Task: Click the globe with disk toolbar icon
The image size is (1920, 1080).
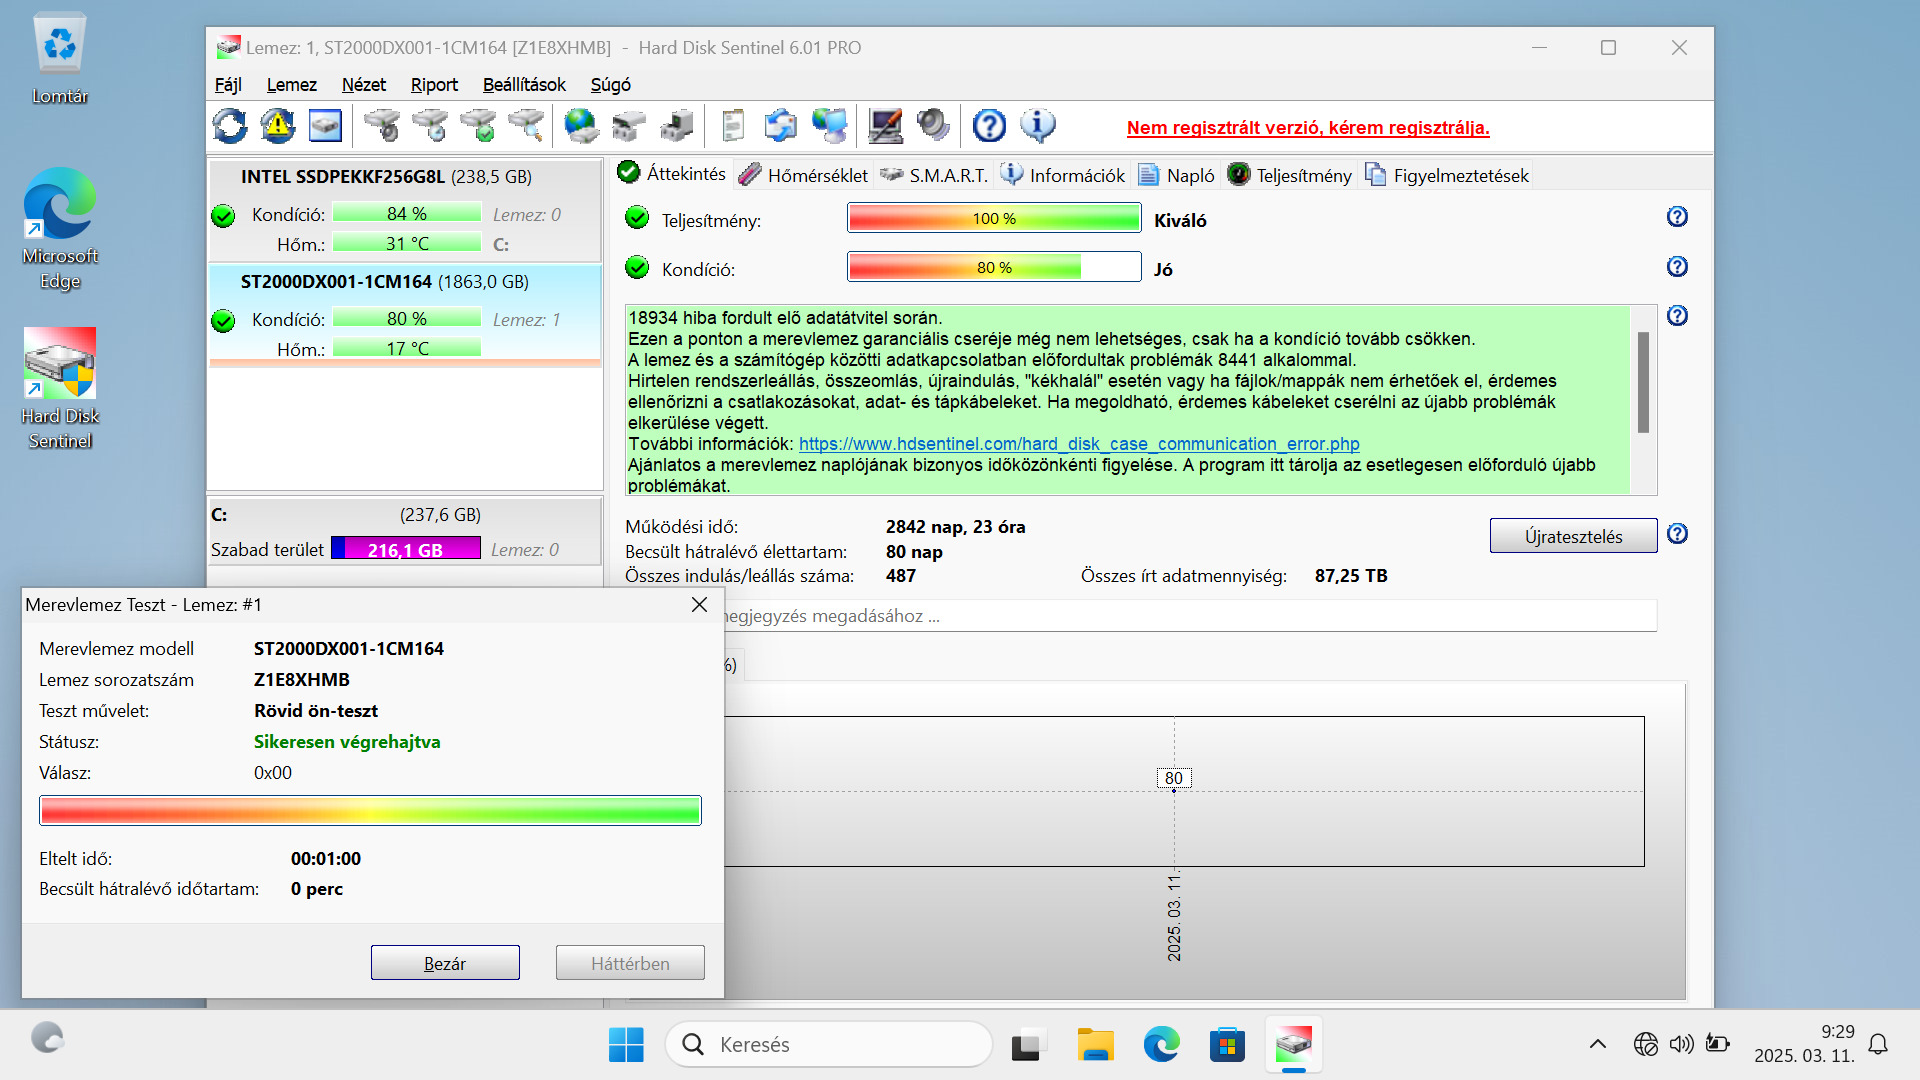Action: click(x=581, y=126)
